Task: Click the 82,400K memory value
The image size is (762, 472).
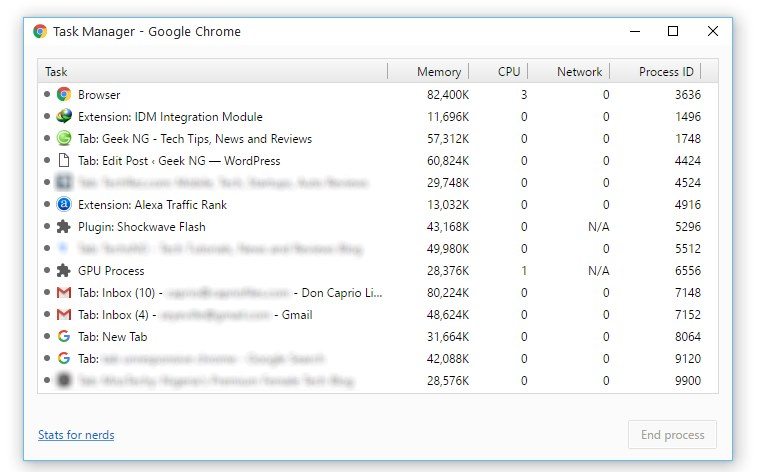Action: (448, 94)
